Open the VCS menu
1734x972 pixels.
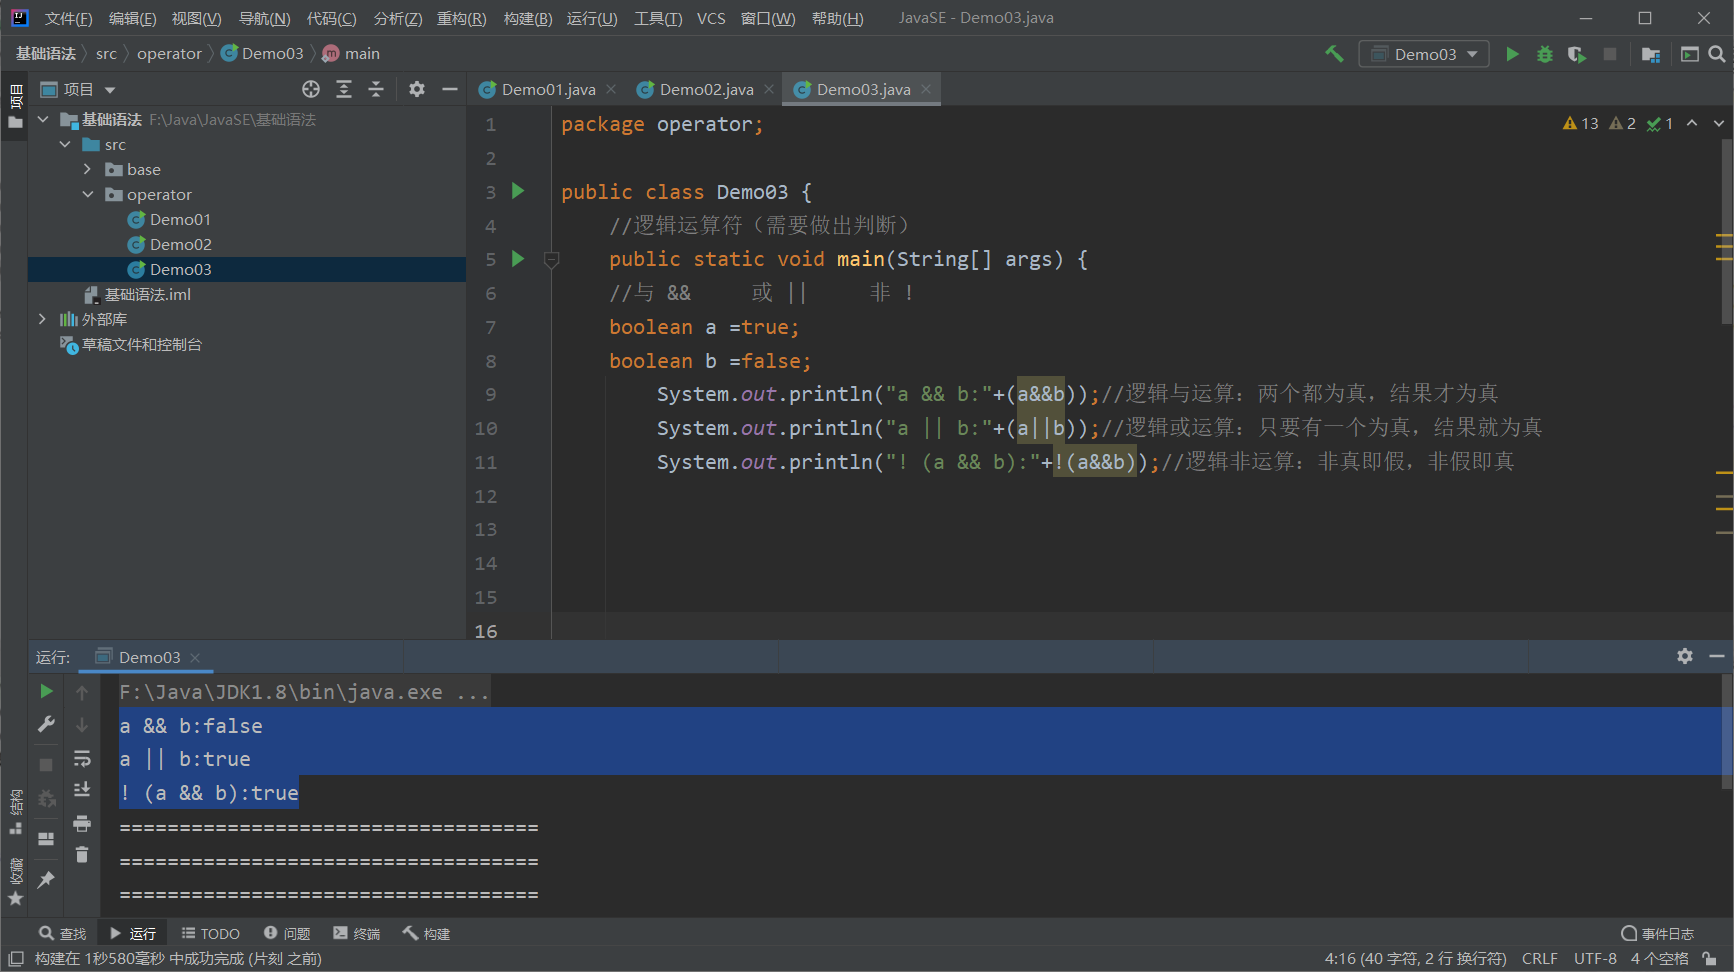pos(711,18)
